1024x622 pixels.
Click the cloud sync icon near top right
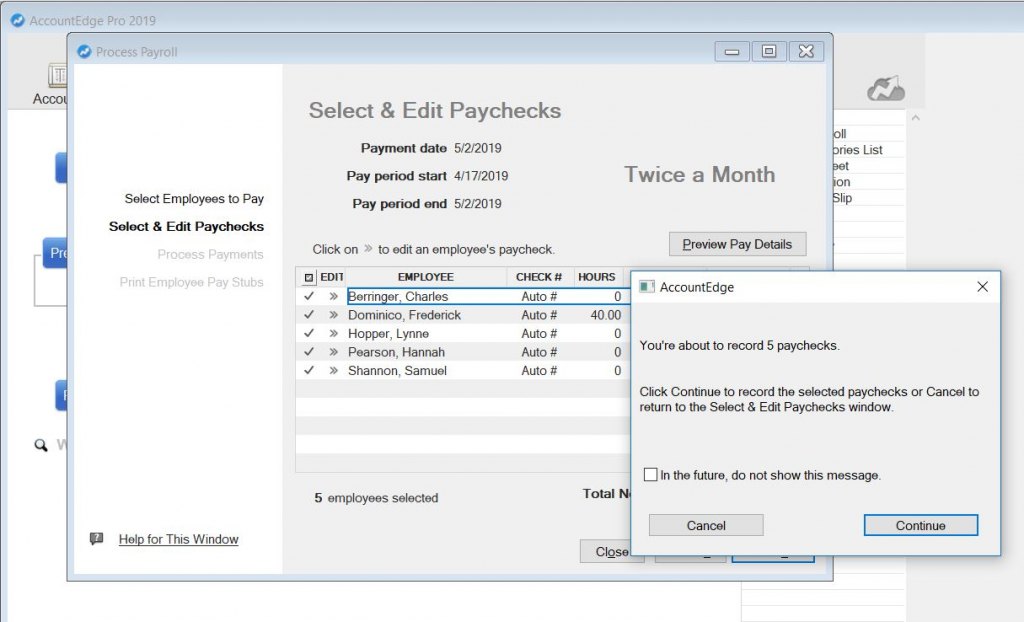[887, 88]
